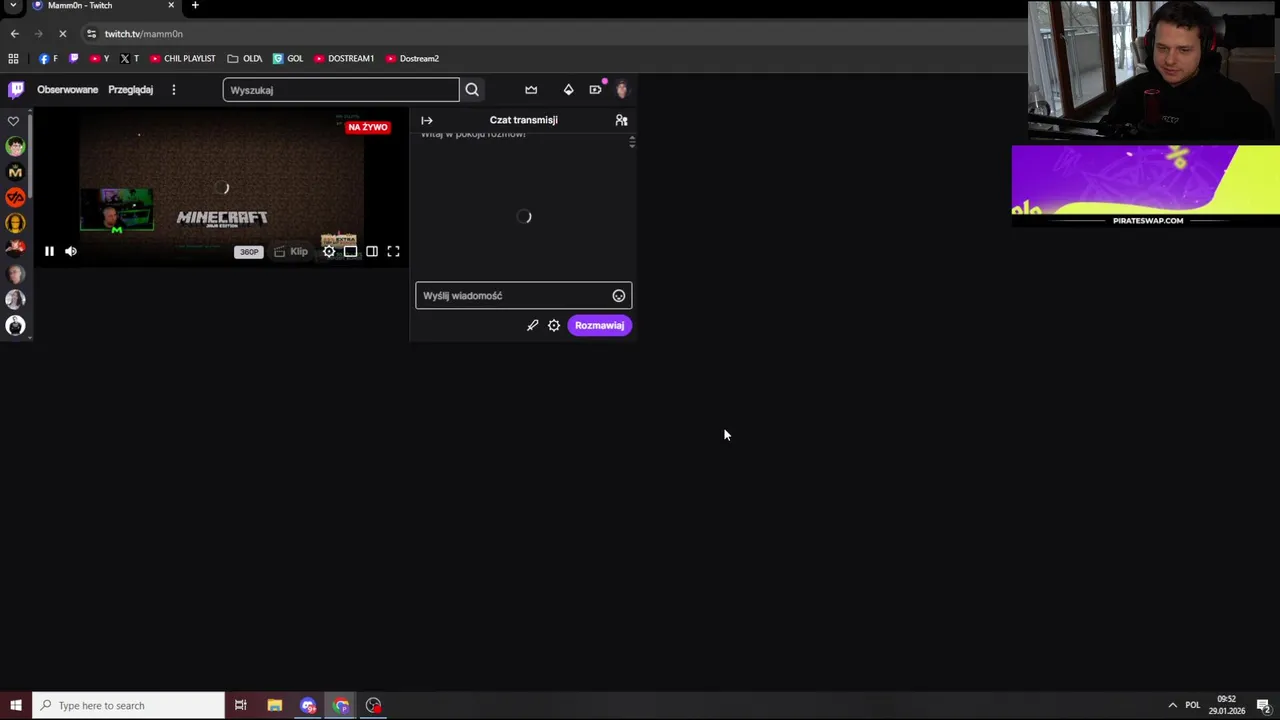The width and height of the screenshot is (1280, 720).
Task: Send message with Rozmawiaj button
Action: pos(599,325)
